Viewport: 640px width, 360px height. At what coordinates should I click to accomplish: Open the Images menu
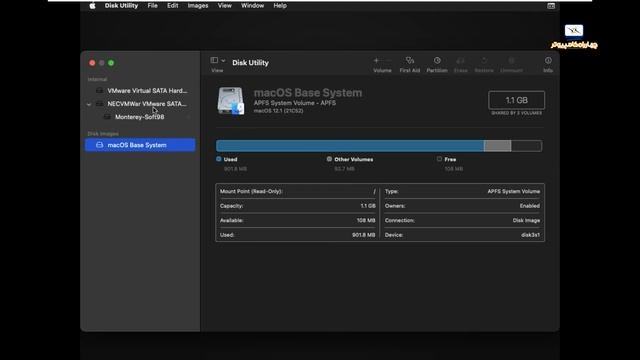point(198,6)
